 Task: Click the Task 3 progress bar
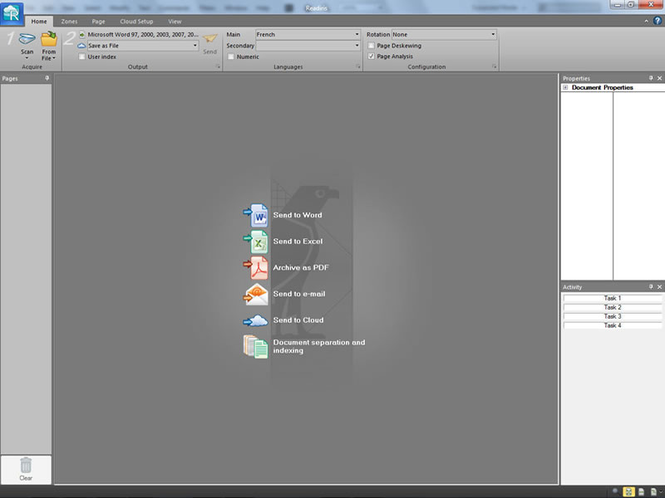(612, 316)
